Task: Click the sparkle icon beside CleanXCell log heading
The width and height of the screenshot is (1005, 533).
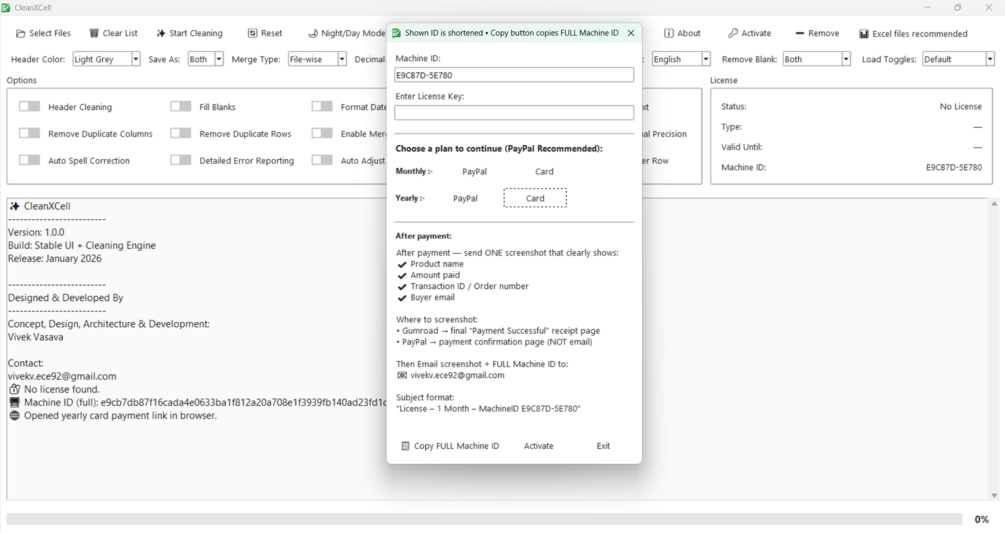Action: click(15, 206)
